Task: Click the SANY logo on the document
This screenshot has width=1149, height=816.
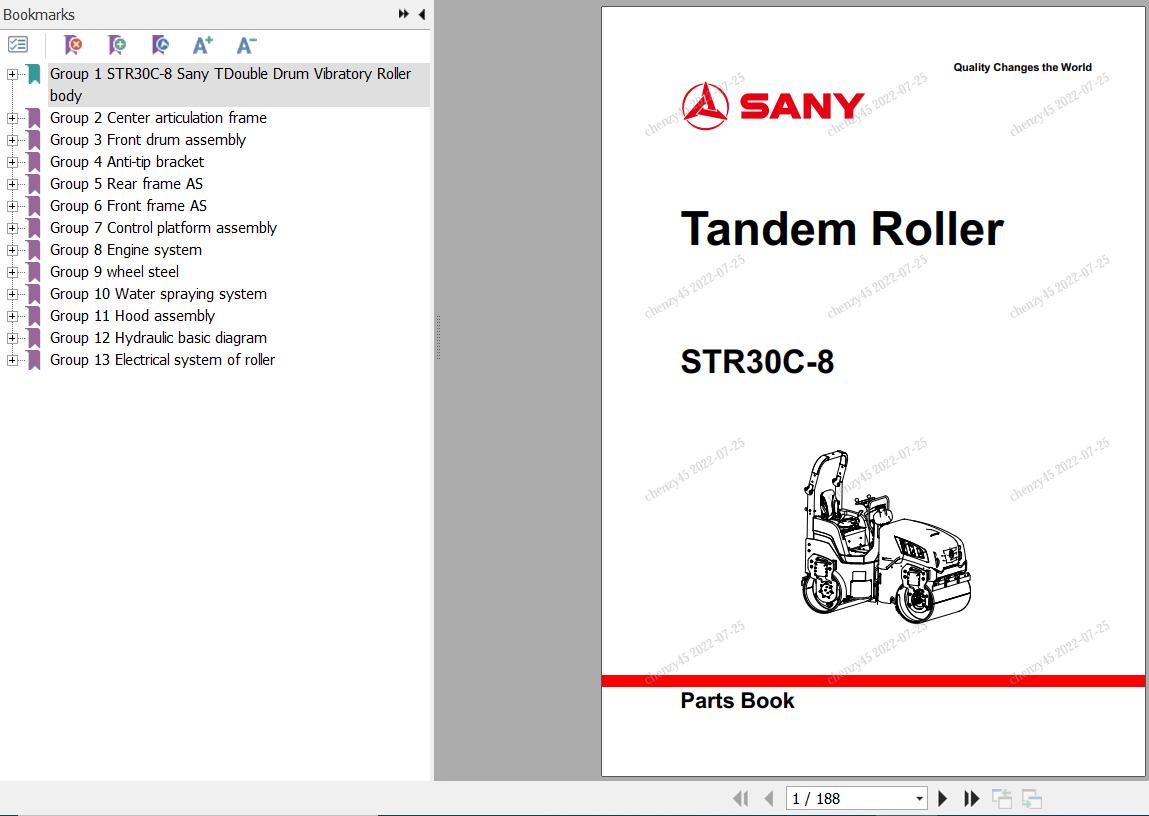Action: coord(773,106)
